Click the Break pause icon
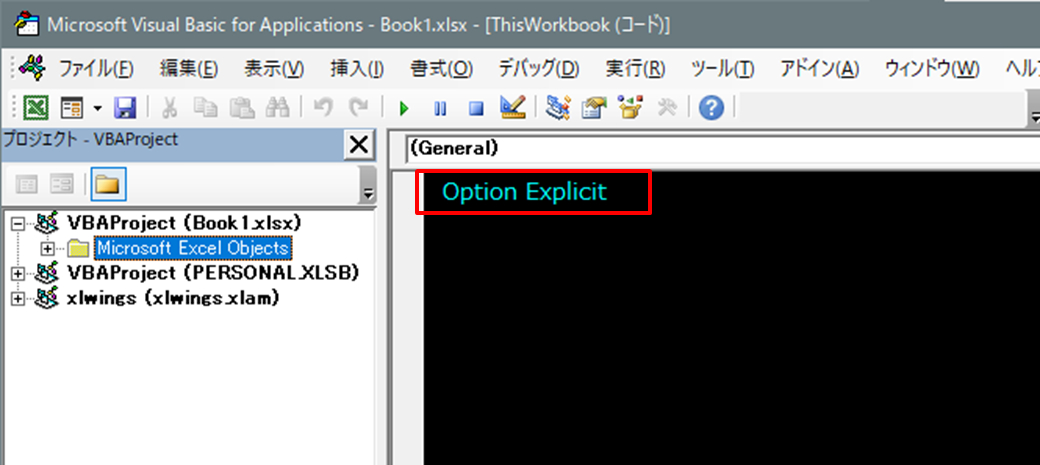 [x=440, y=108]
